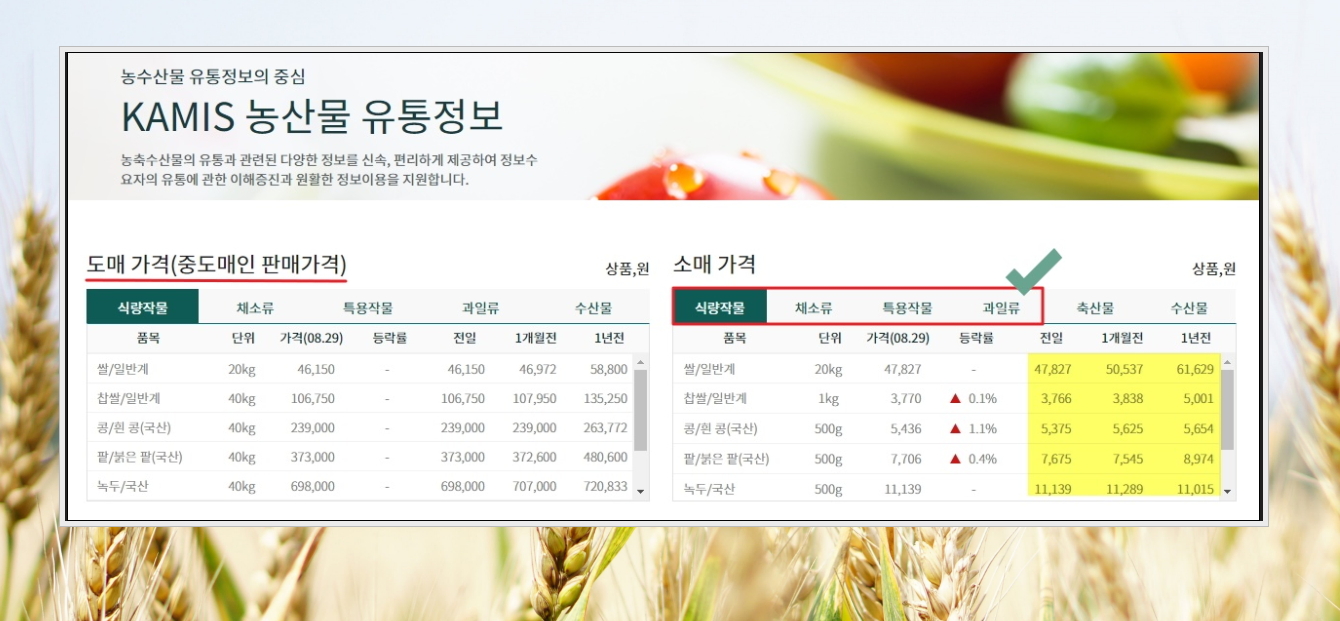1340x621 pixels.
Task: Click the up arrow of 도매 가격 scrollbar
Action: (x=641, y=361)
